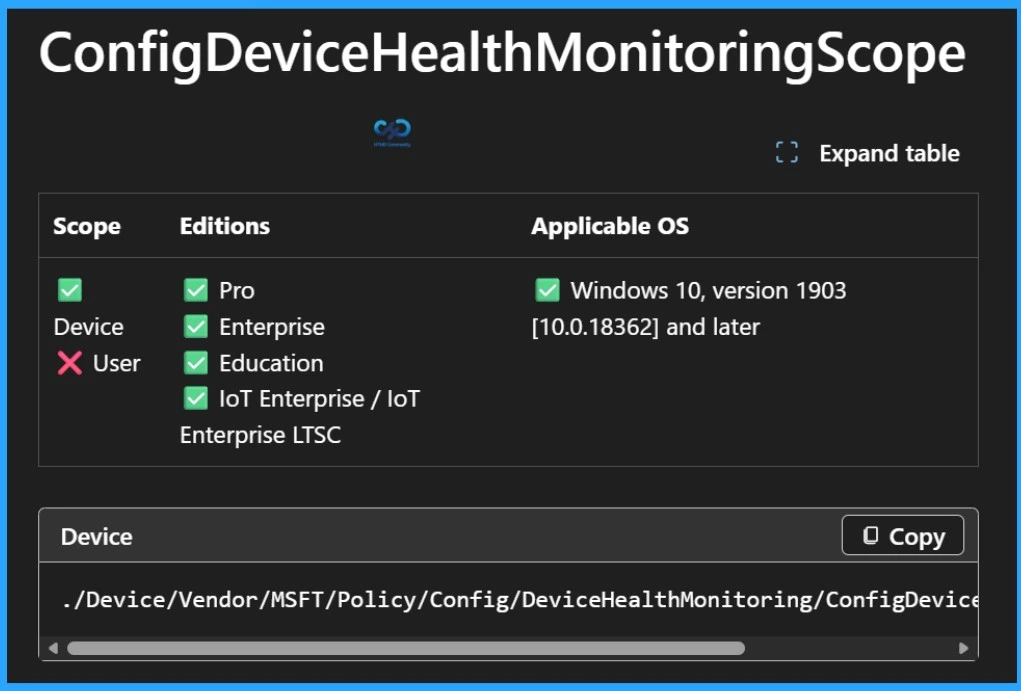Click the 'Enterprise' edition text
Screen dimensions: 1021x691
[272, 327]
